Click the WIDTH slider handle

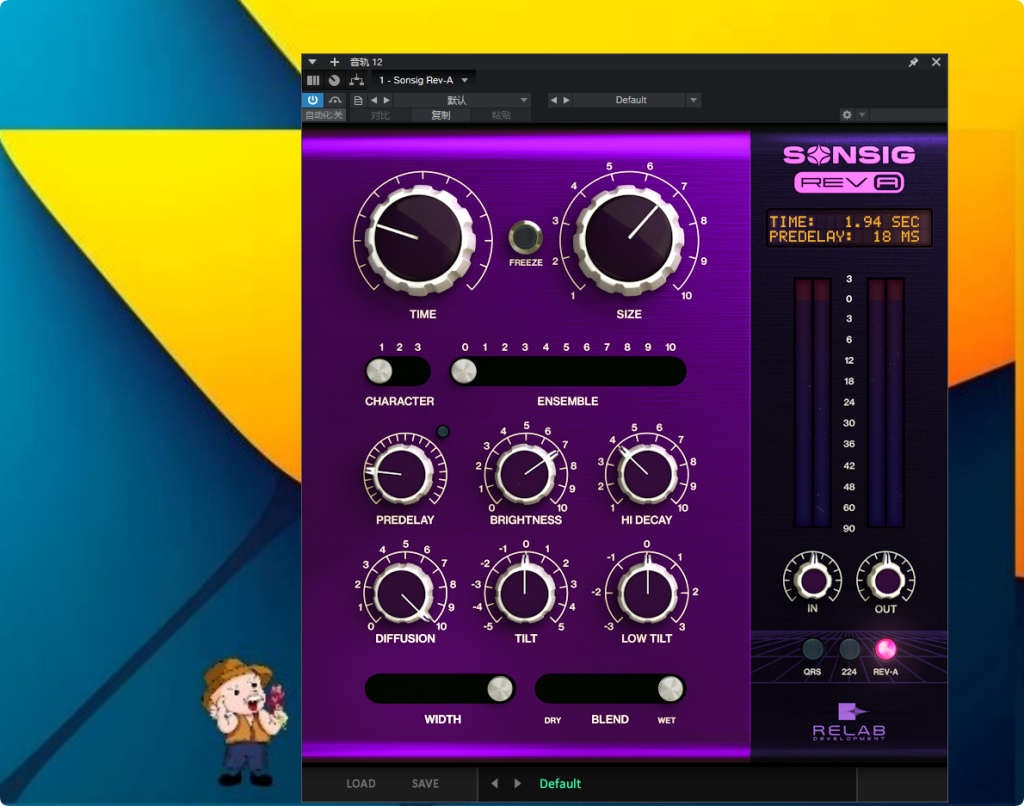point(500,689)
